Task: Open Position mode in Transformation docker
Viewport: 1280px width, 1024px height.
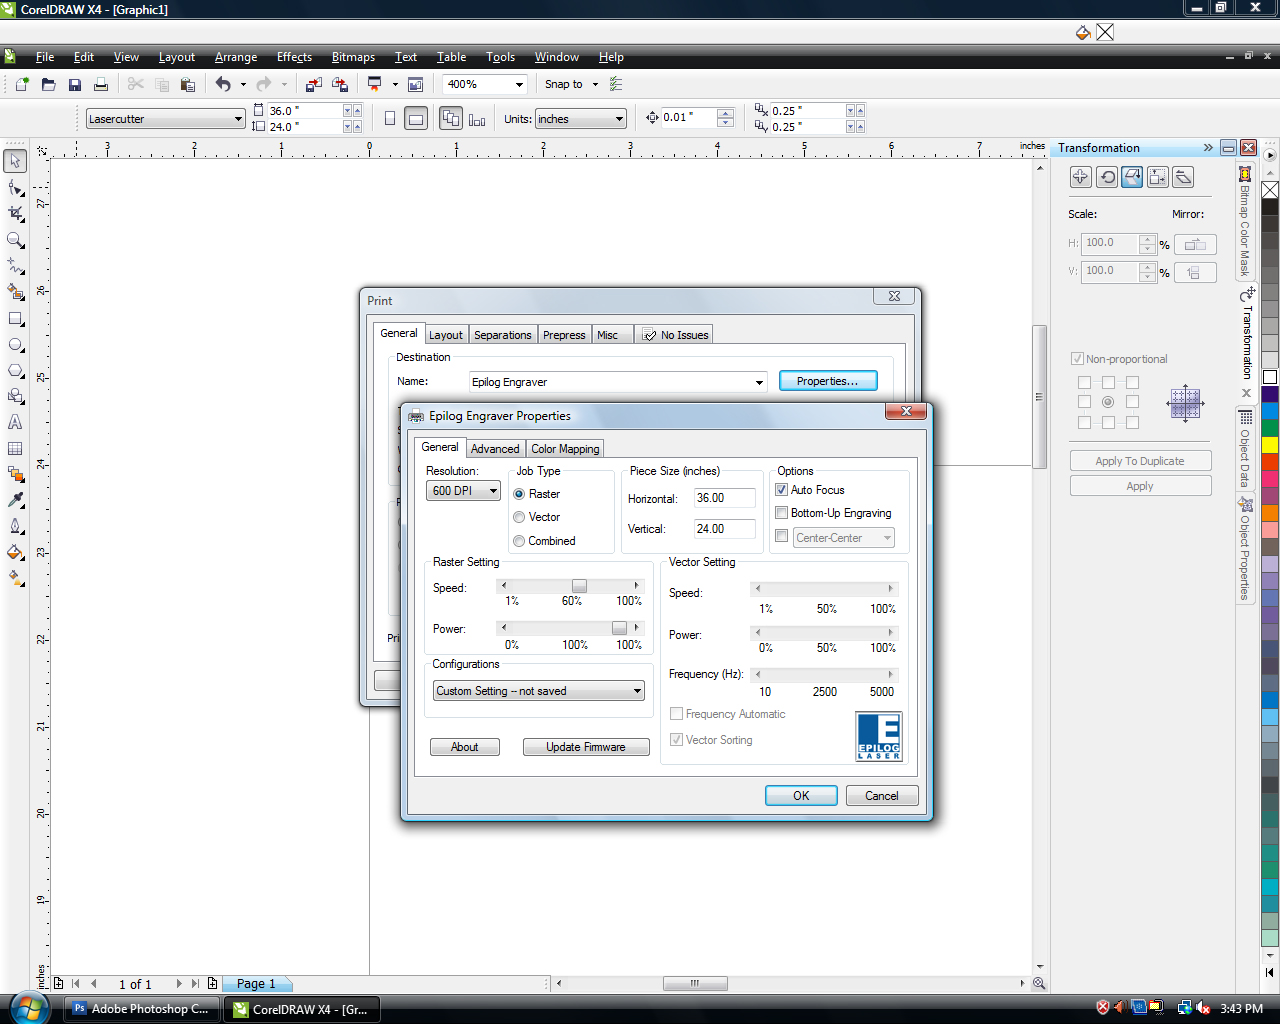Action: pos(1080,177)
